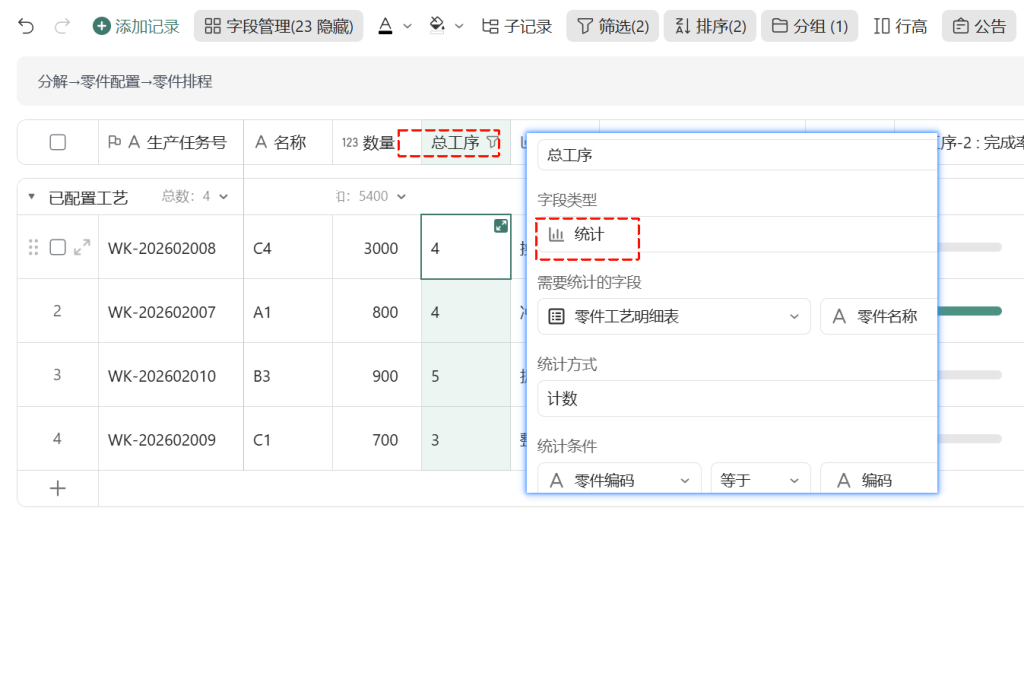Select the name cell C4
This screenshot has height=676, width=1024.
pyautogui.click(x=288, y=248)
